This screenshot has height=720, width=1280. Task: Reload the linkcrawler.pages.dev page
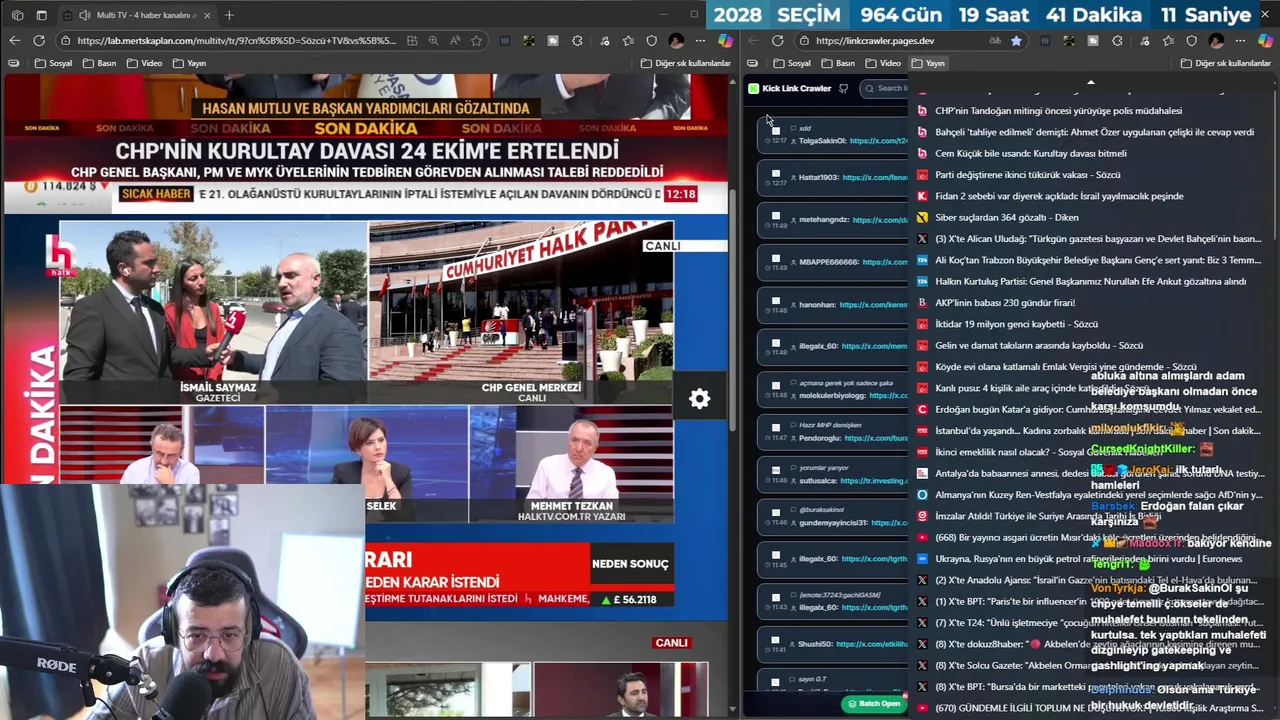pyautogui.click(x=778, y=41)
